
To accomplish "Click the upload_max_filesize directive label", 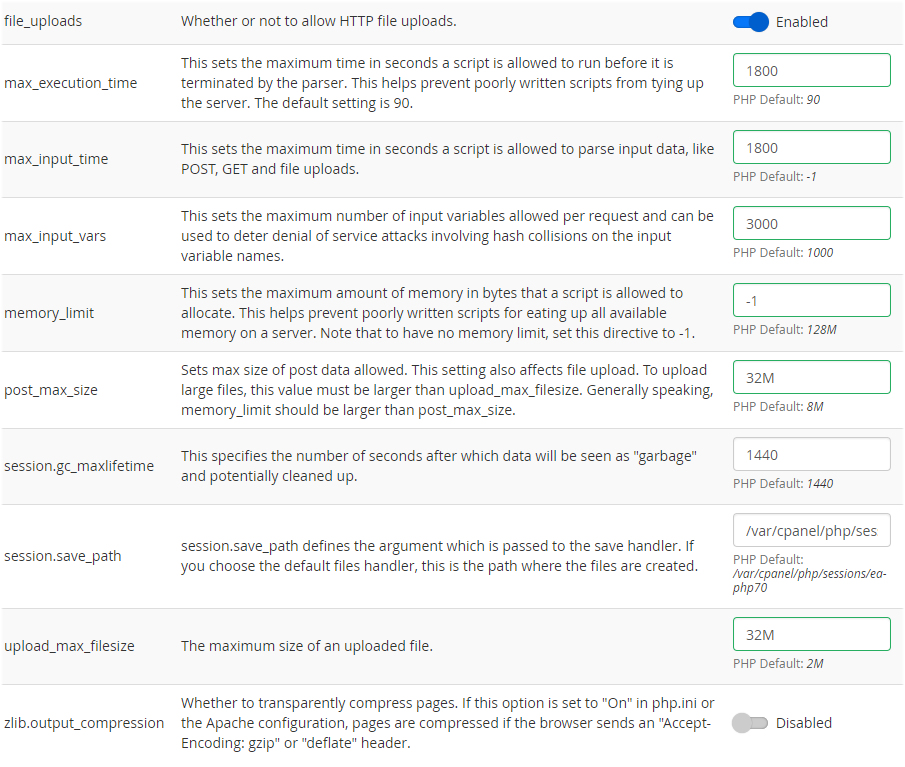I will point(69,646).
